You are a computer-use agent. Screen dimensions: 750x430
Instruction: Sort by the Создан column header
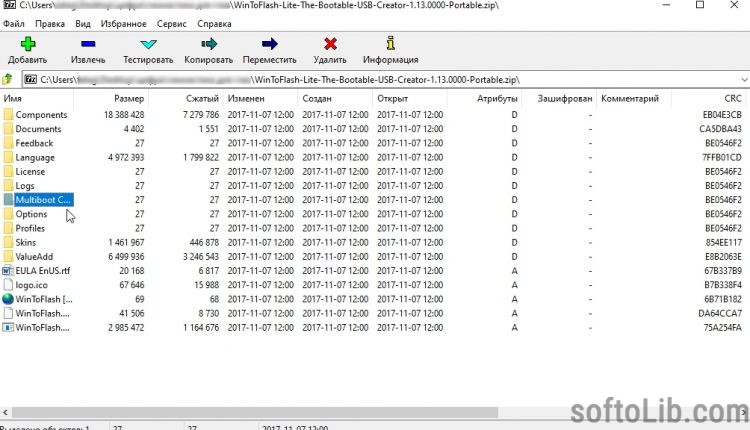pos(335,99)
